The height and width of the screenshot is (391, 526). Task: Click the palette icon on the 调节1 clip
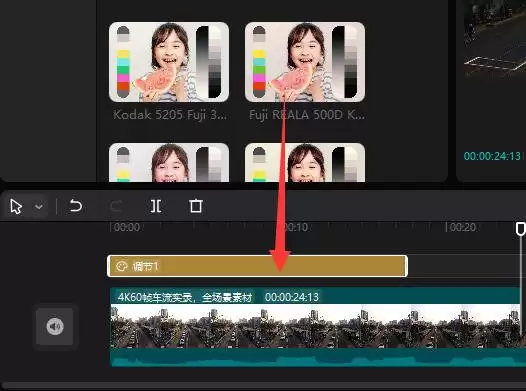point(121,266)
